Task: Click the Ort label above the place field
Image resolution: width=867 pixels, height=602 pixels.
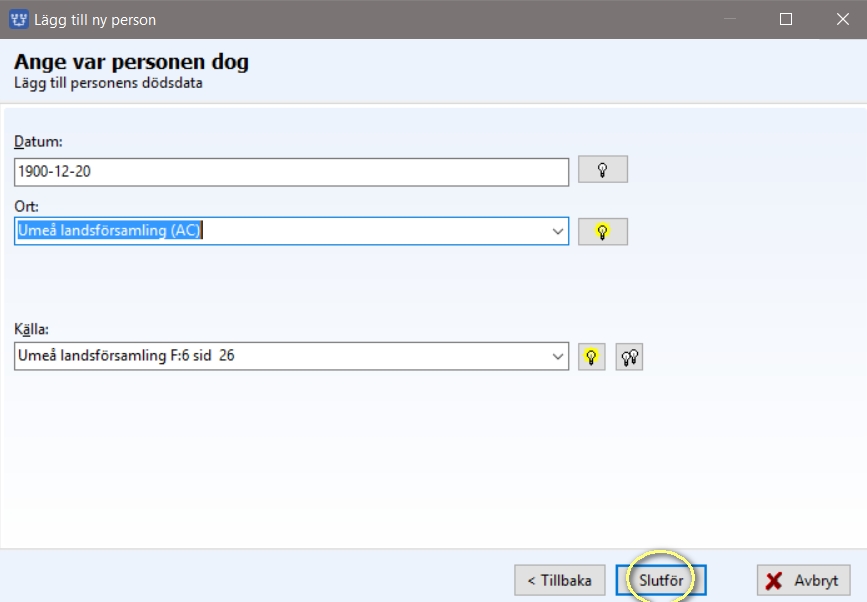Action: click(27, 207)
